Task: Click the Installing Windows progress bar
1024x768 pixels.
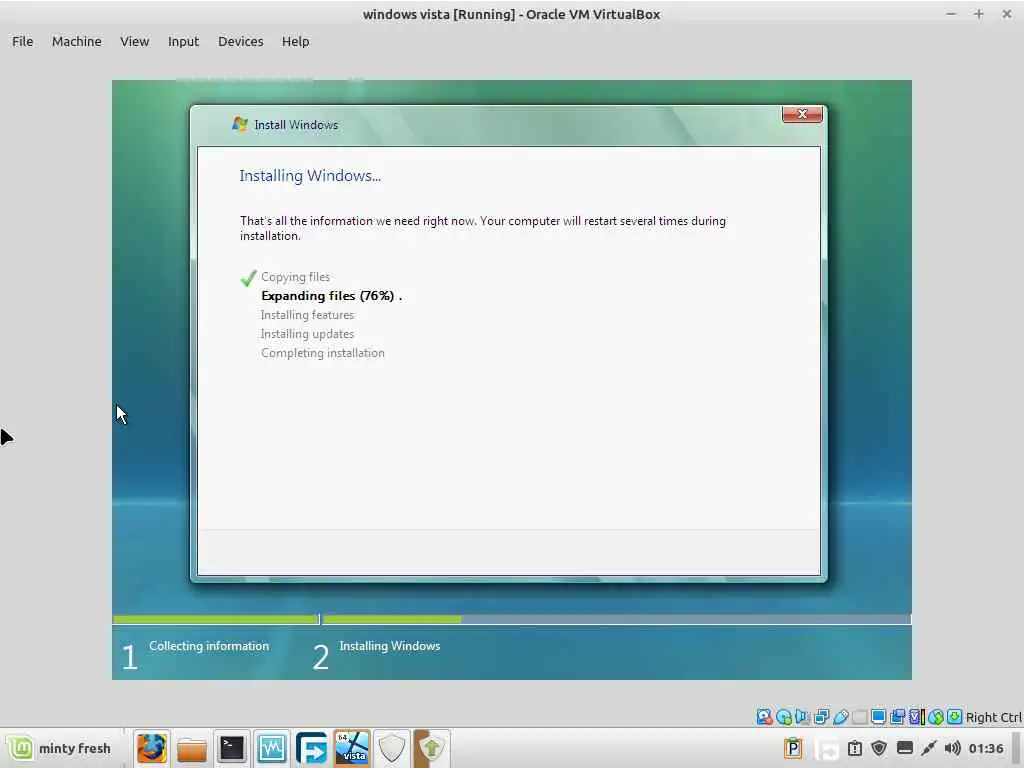Action: [616, 619]
